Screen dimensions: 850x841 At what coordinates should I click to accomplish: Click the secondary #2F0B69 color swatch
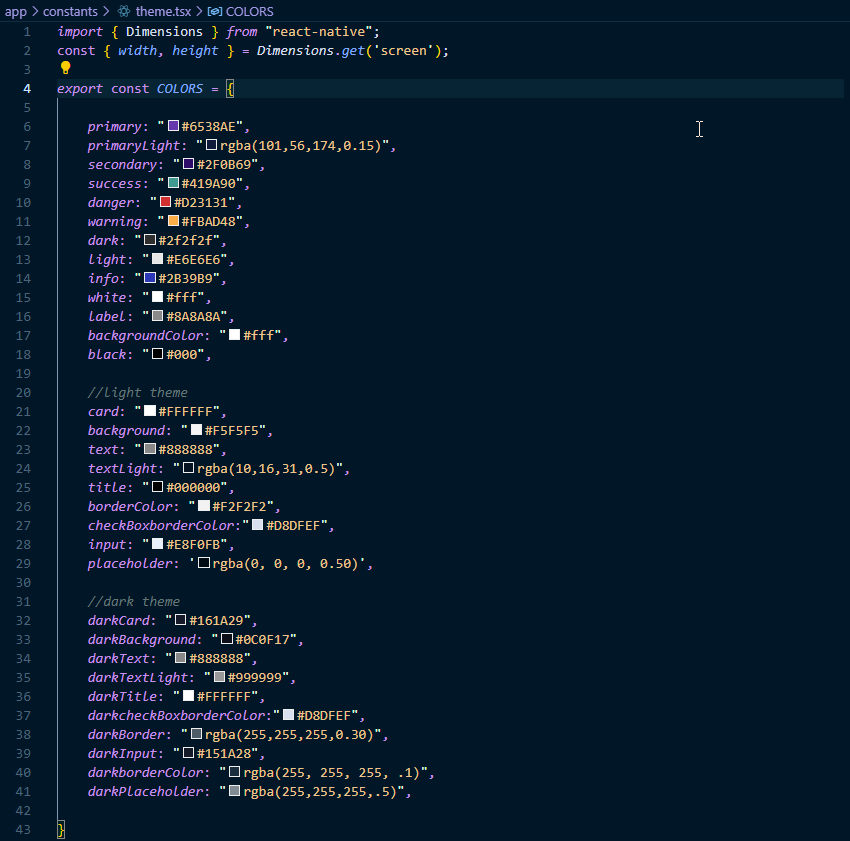pyautogui.click(x=189, y=165)
